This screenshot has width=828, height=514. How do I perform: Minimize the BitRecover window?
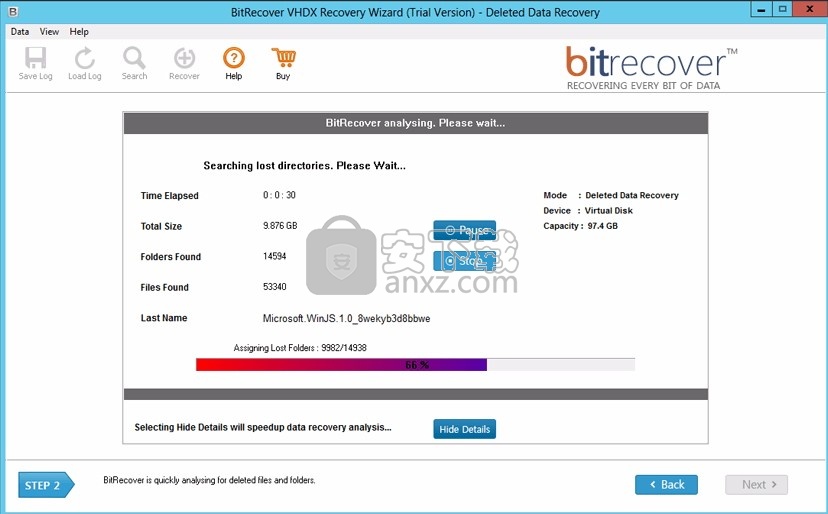pos(761,9)
